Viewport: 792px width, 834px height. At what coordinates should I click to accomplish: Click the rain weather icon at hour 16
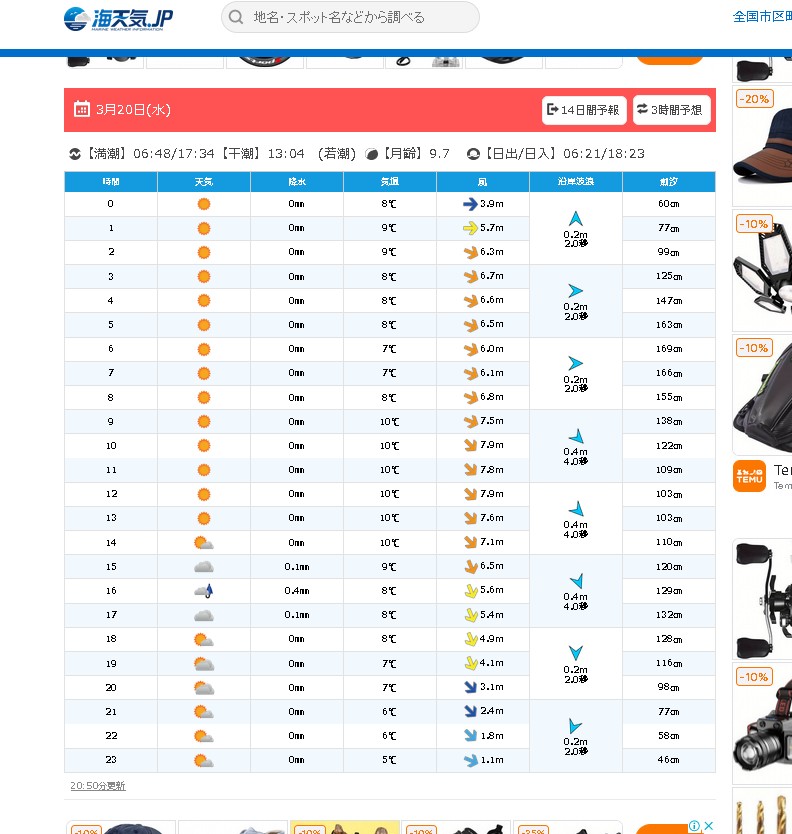[x=204, y=590]
